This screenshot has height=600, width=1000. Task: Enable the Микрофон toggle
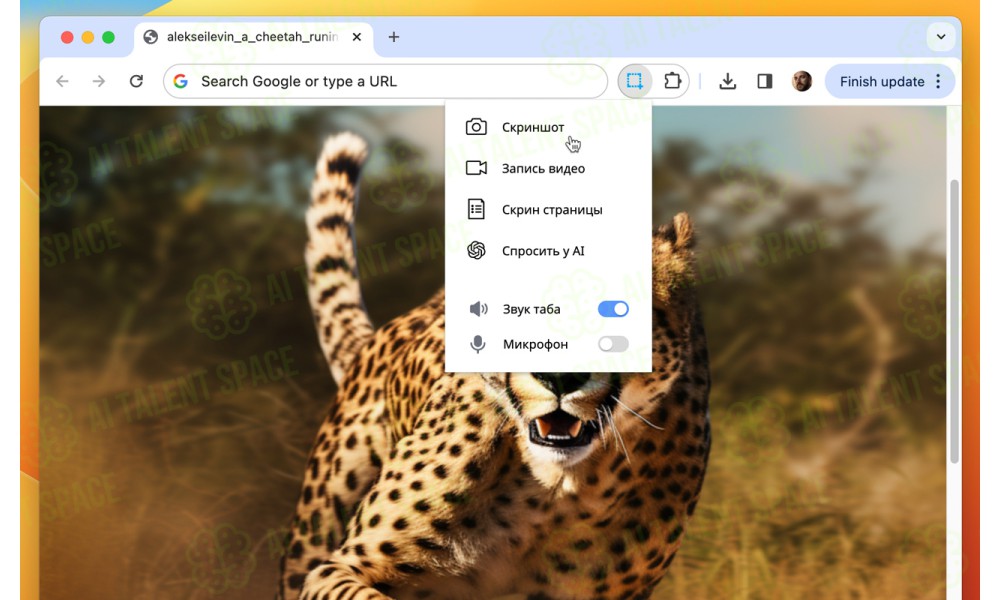pos(613,344)
